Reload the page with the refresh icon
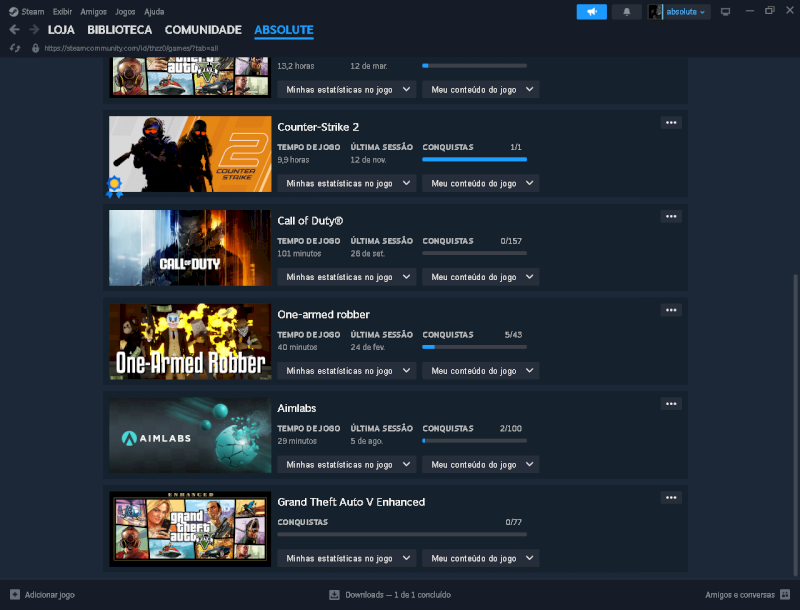 point(15,48)
